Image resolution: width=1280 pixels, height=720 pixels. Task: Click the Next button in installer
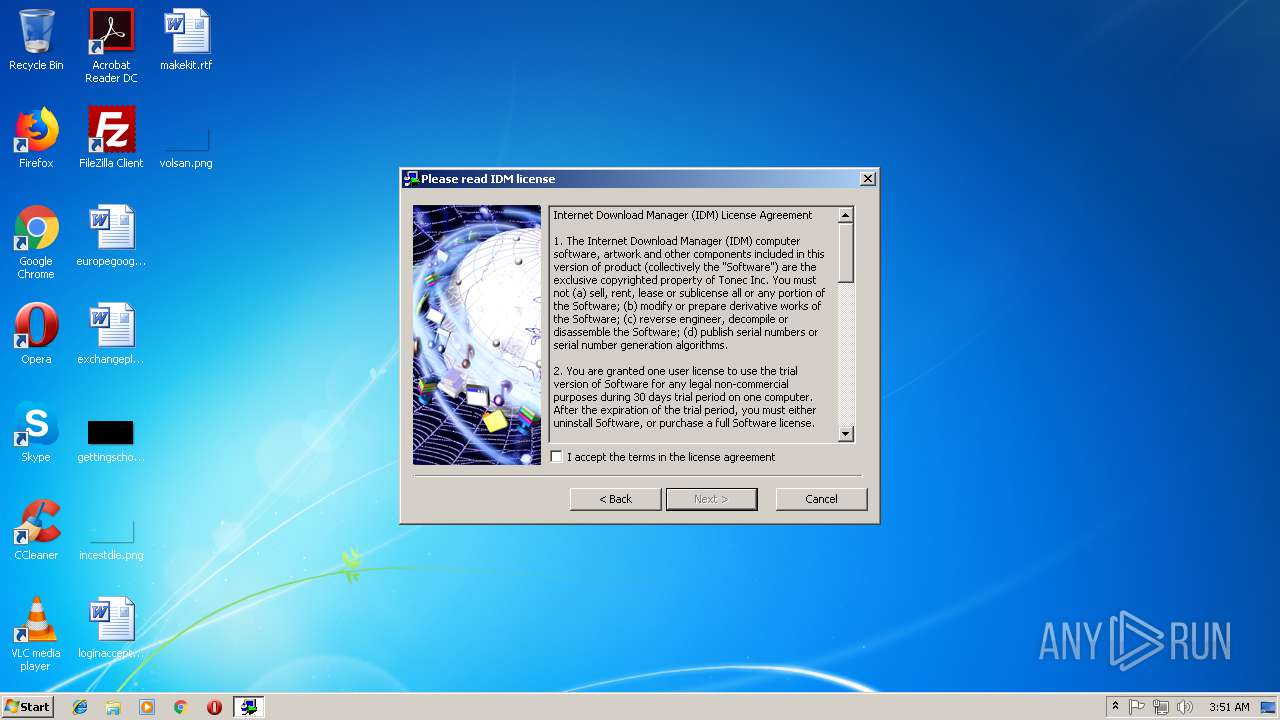pyautogui.click(x=711, y=499)
